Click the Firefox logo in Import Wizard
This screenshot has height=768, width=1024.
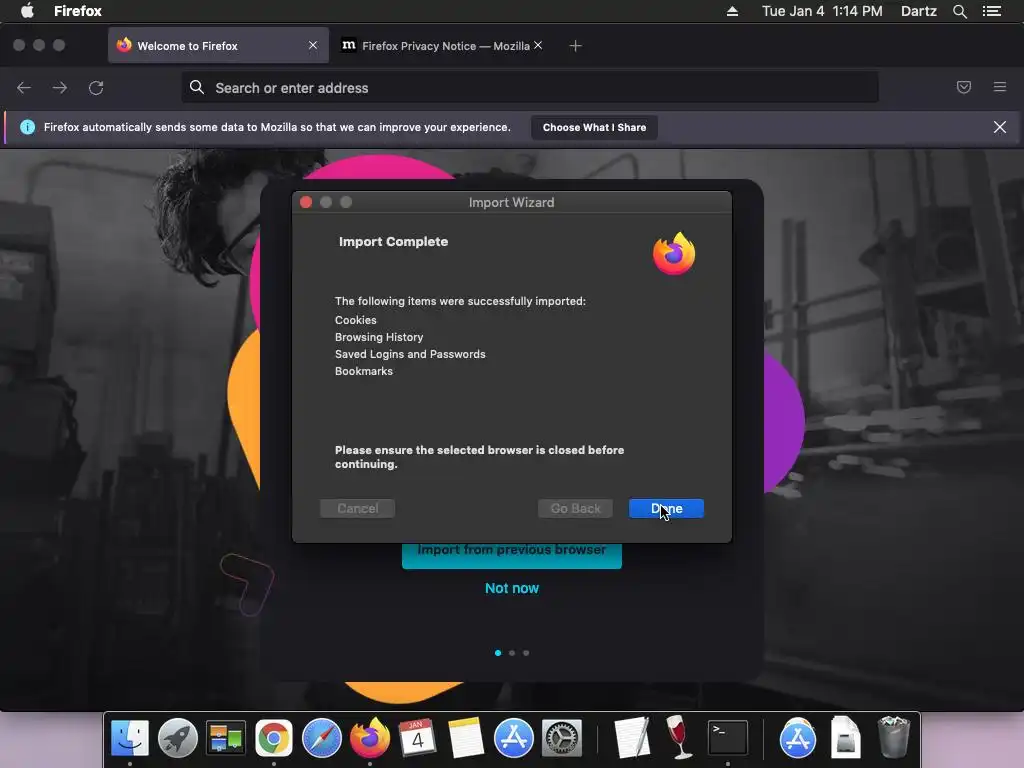tap(674, 254)
